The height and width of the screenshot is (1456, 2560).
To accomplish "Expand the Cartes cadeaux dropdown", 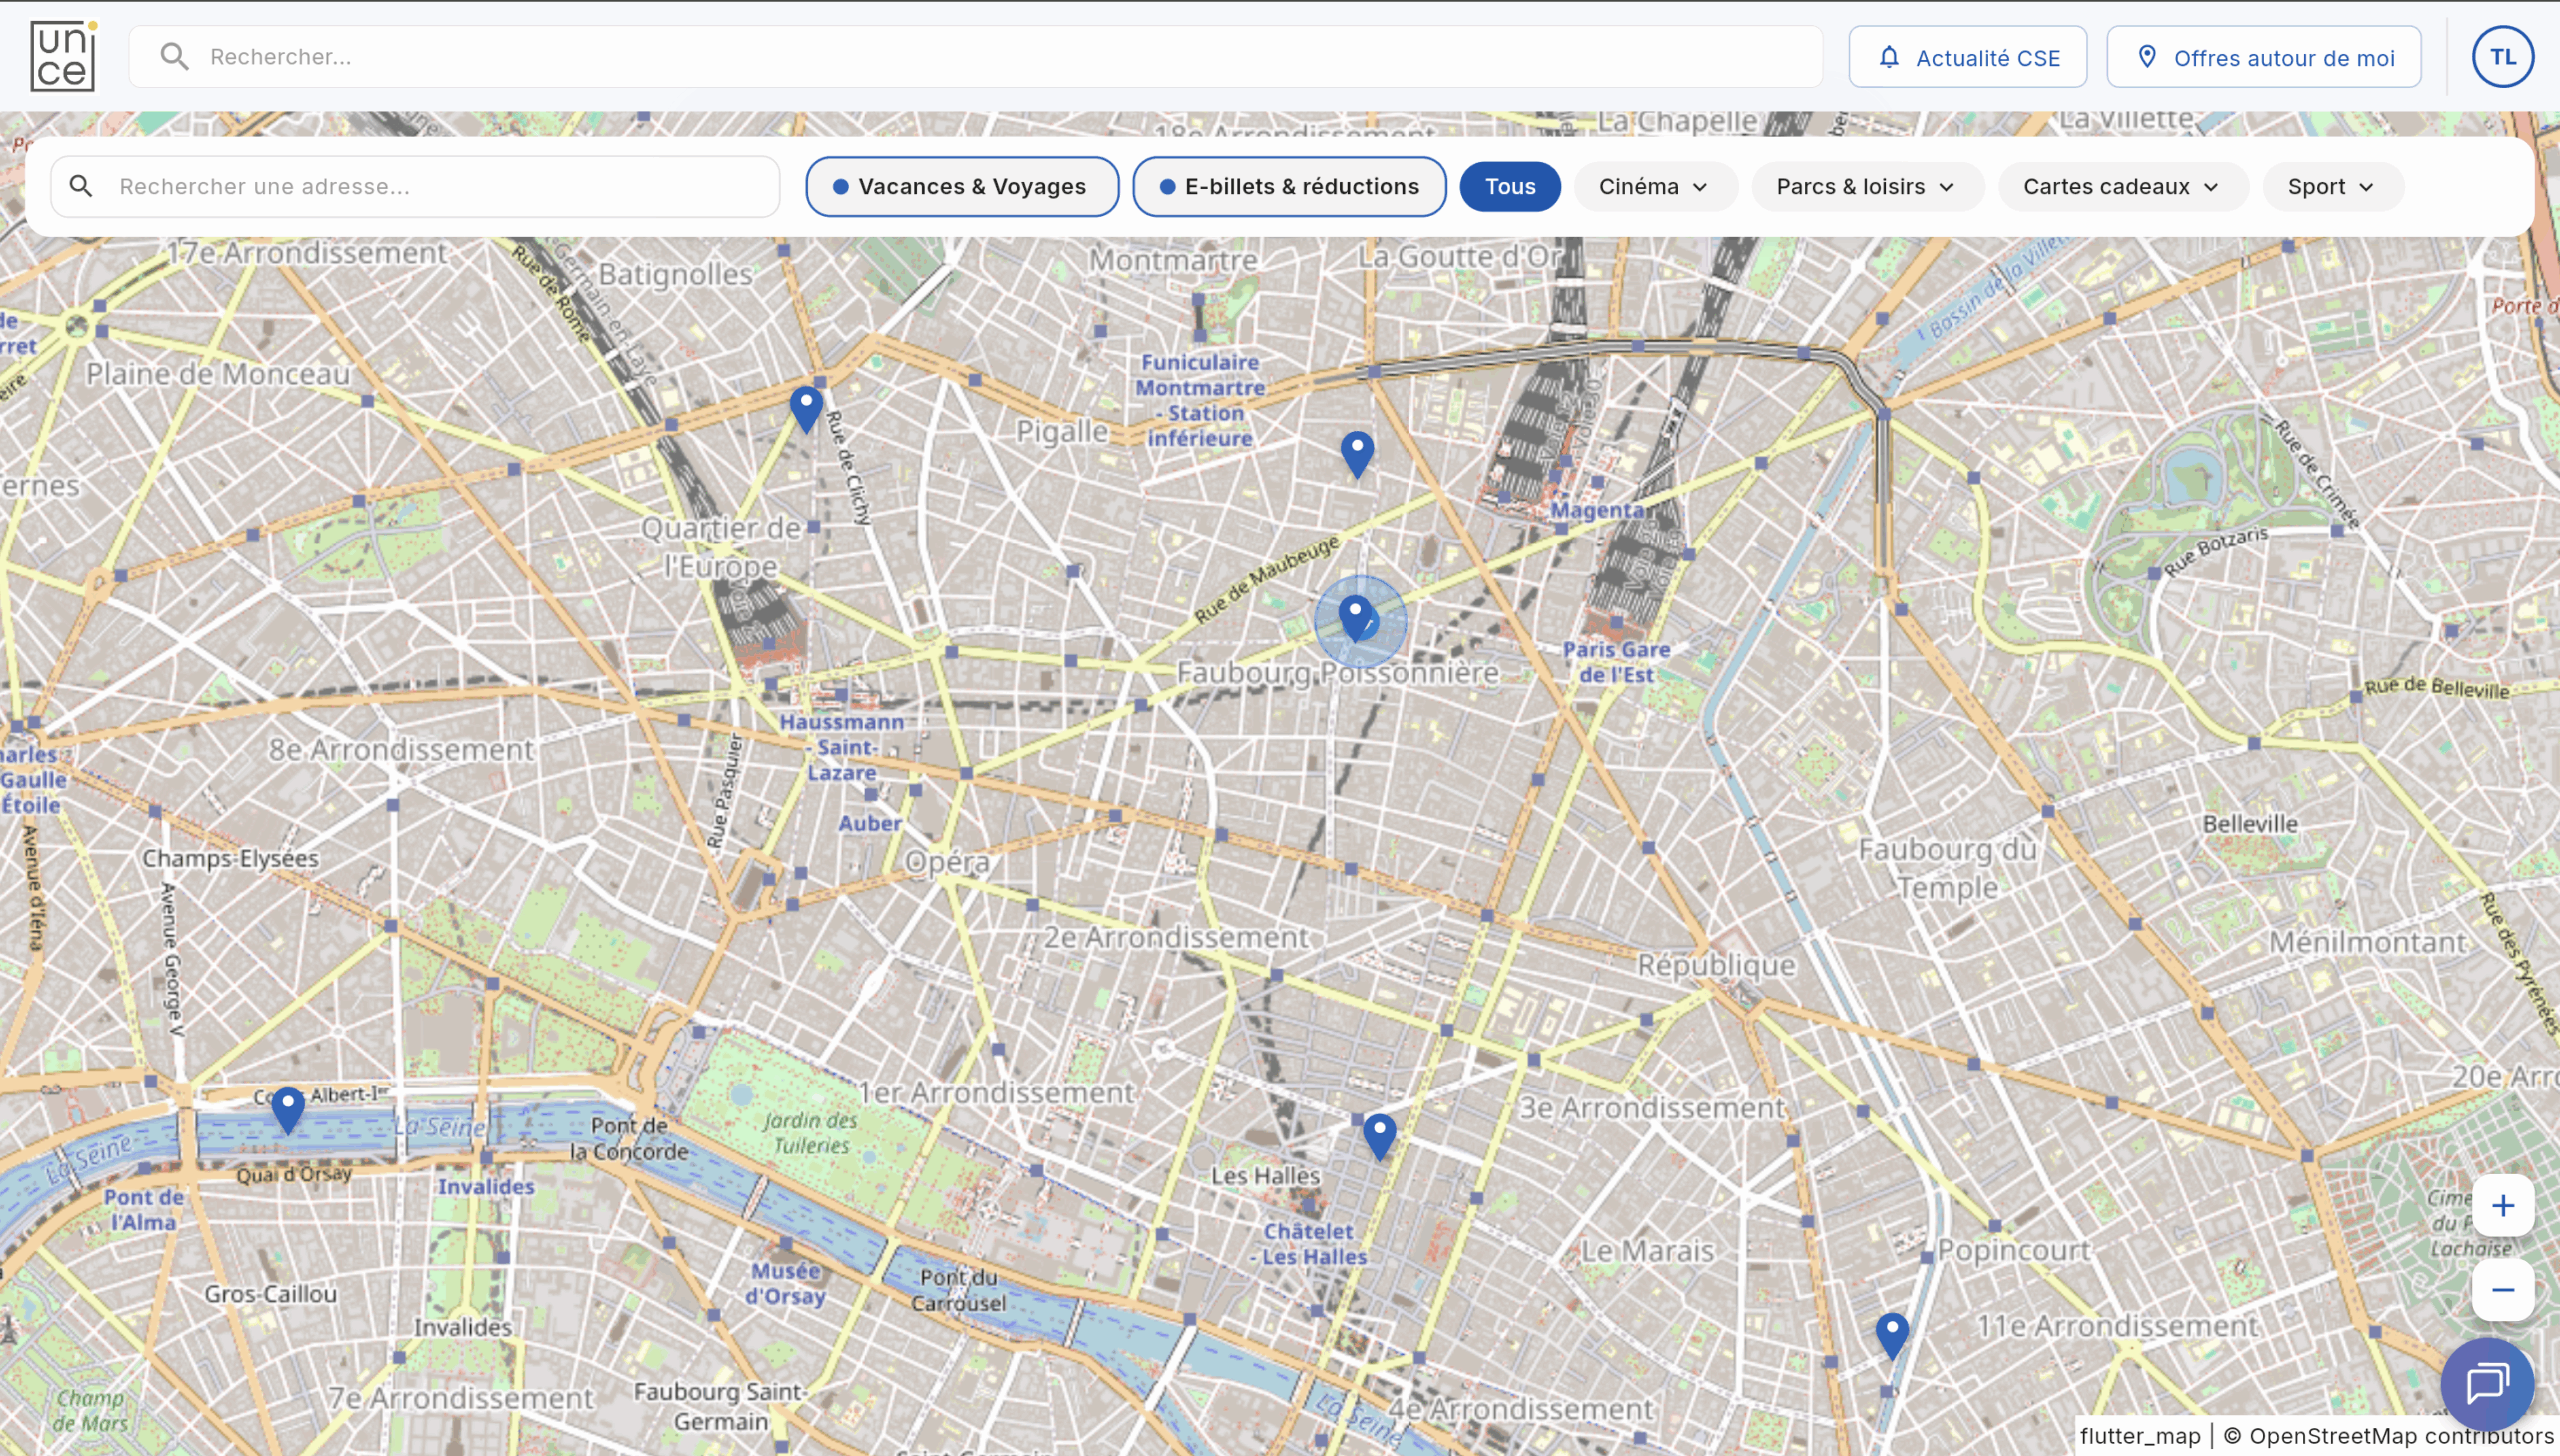I will 2122,187.
